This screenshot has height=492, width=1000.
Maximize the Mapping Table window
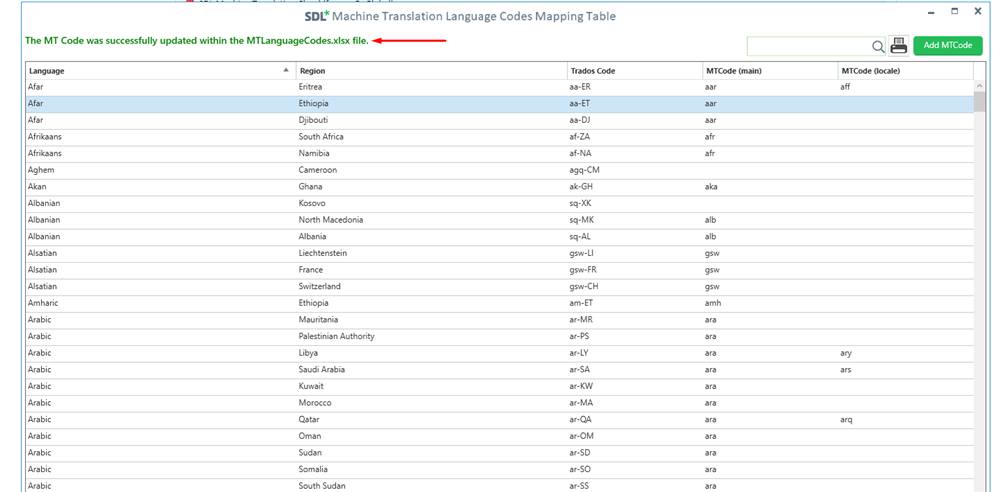[x=955, y=11]
